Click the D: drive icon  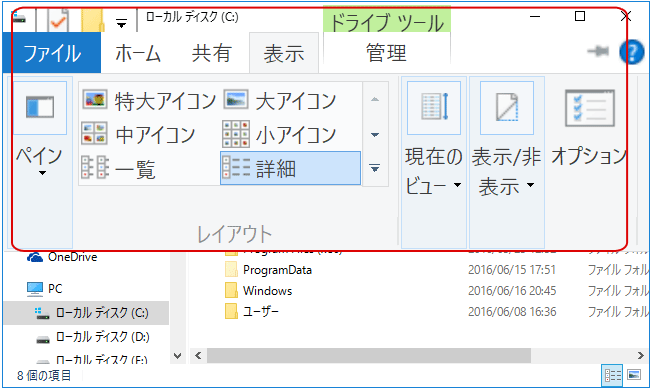click(43, 339)
